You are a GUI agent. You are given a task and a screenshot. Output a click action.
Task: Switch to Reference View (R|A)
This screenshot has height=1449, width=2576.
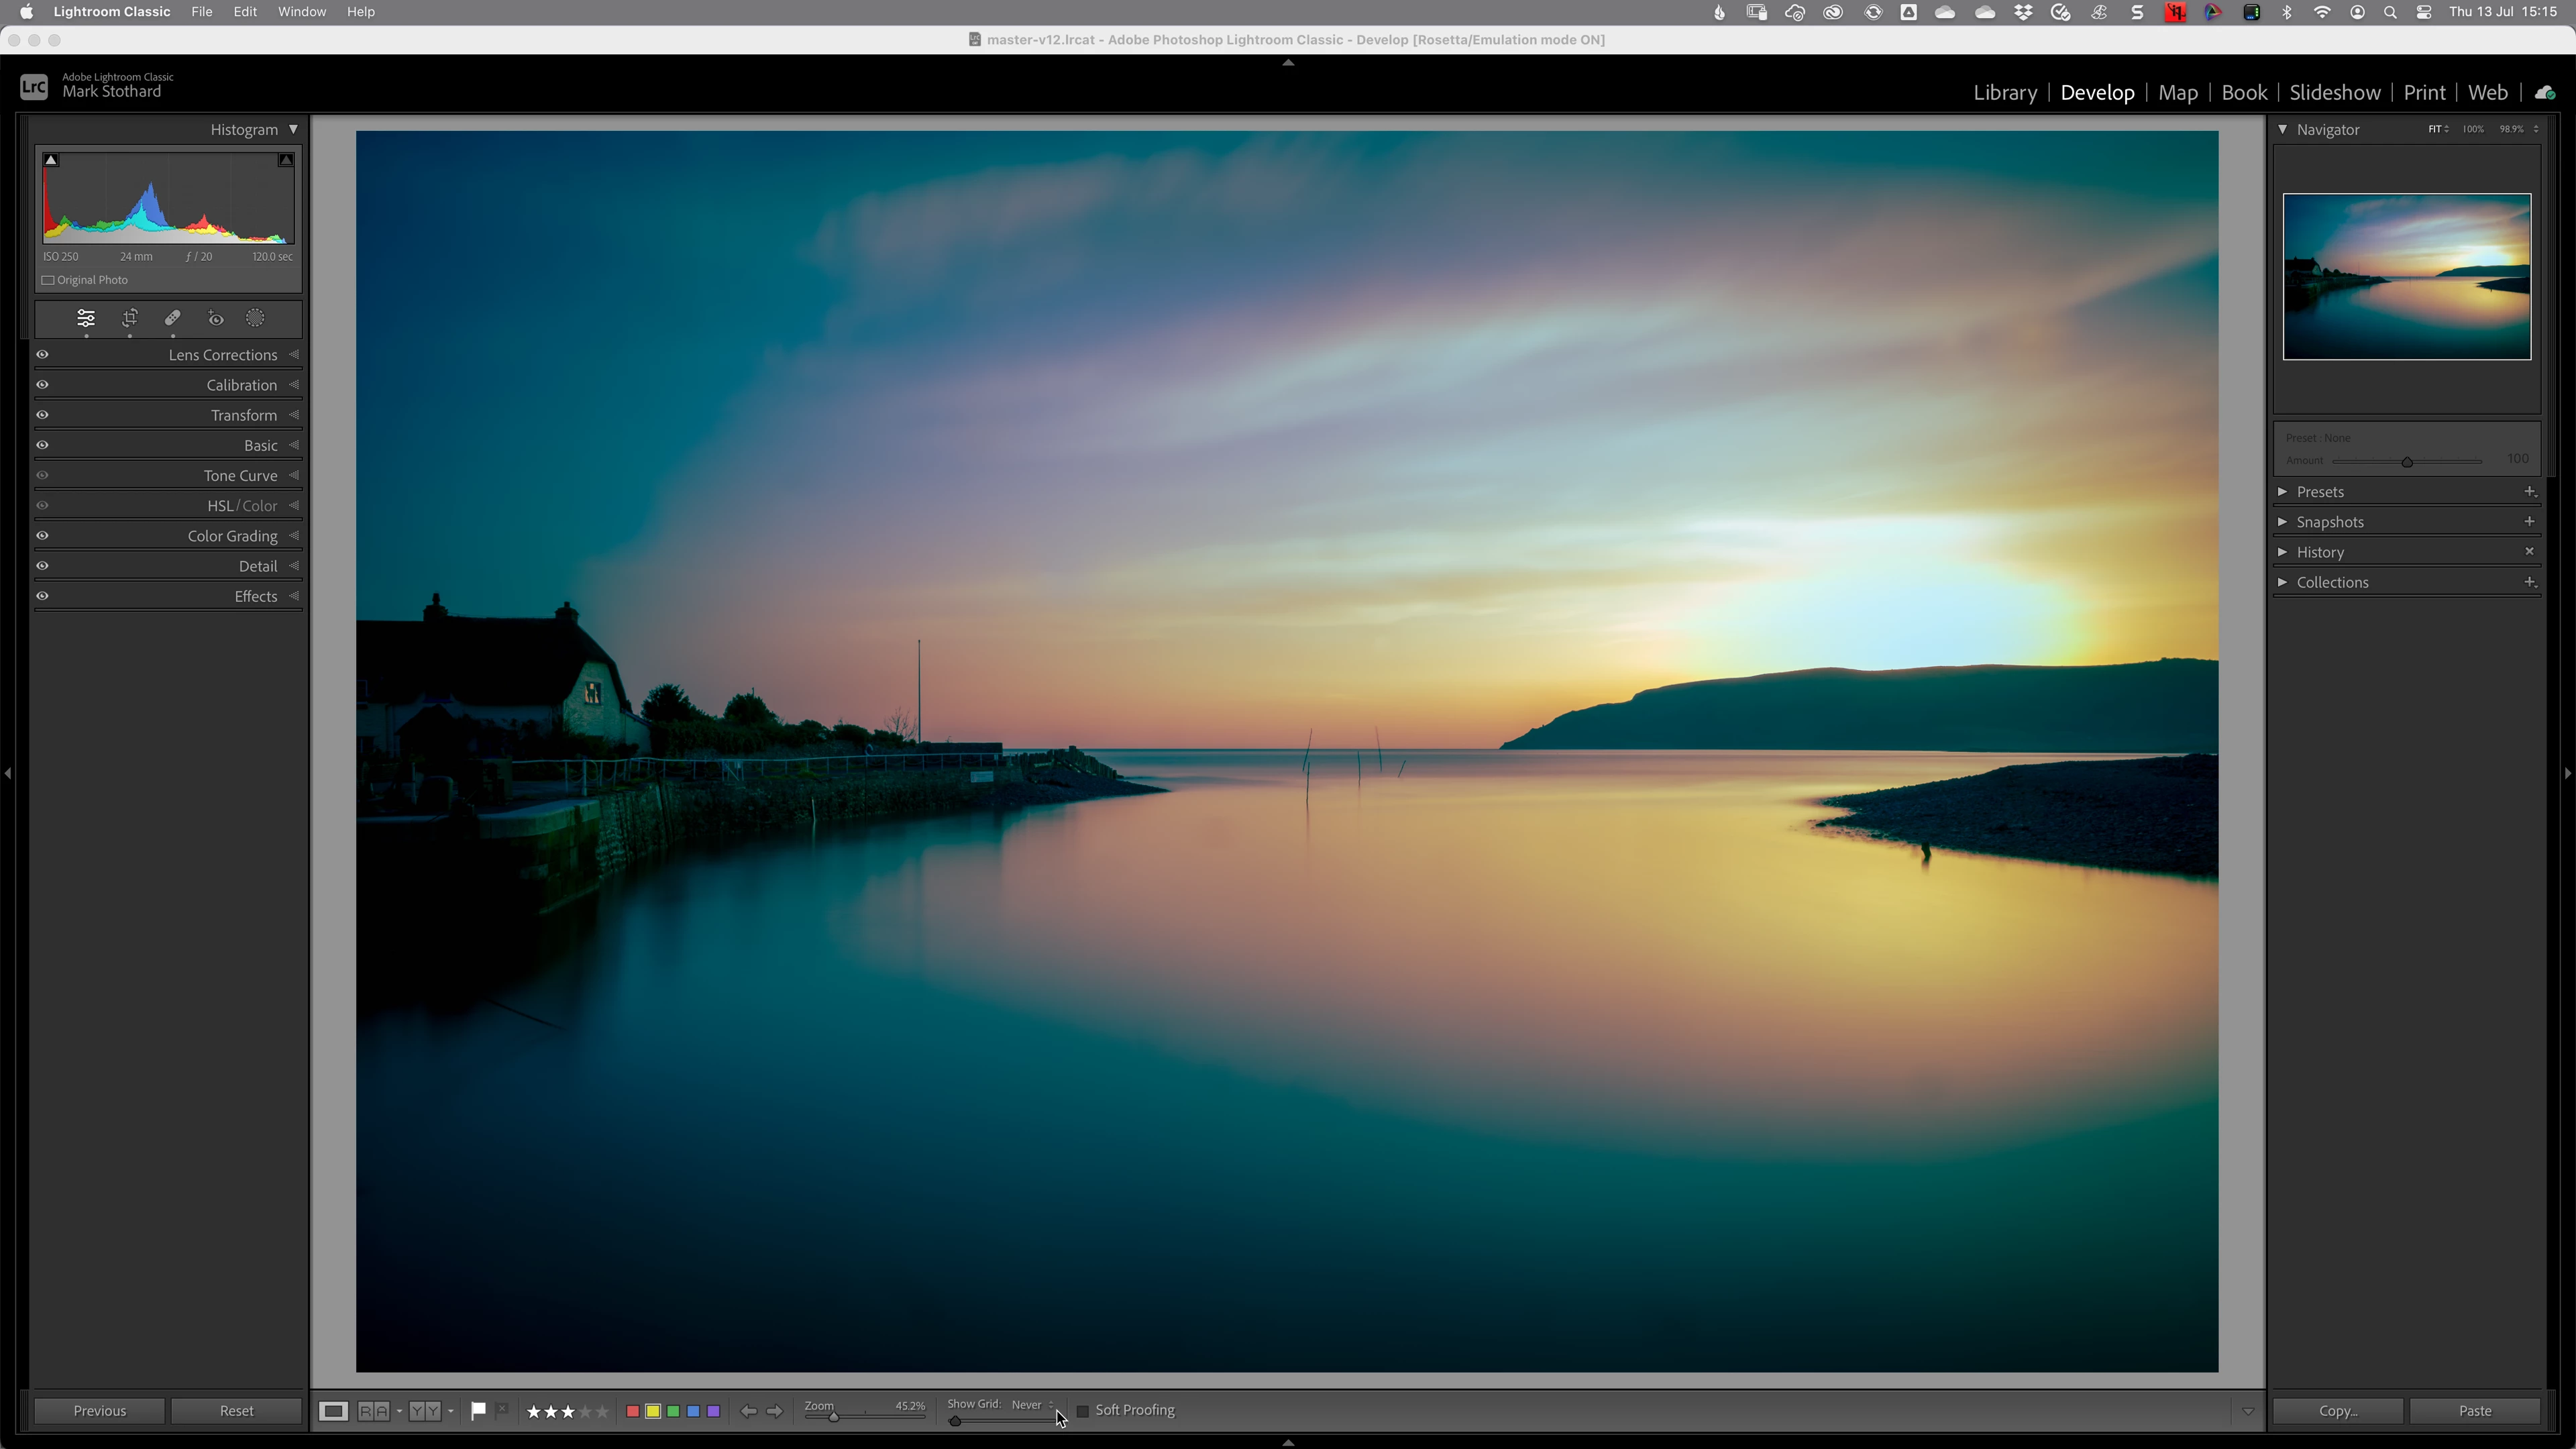pyautogui.click(x=373, y=1410)
